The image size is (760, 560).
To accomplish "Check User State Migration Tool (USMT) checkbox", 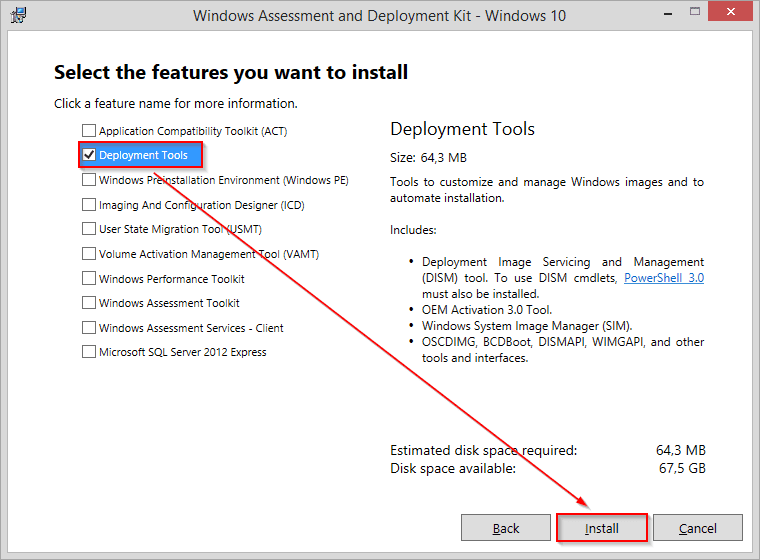I will [89, 228].
